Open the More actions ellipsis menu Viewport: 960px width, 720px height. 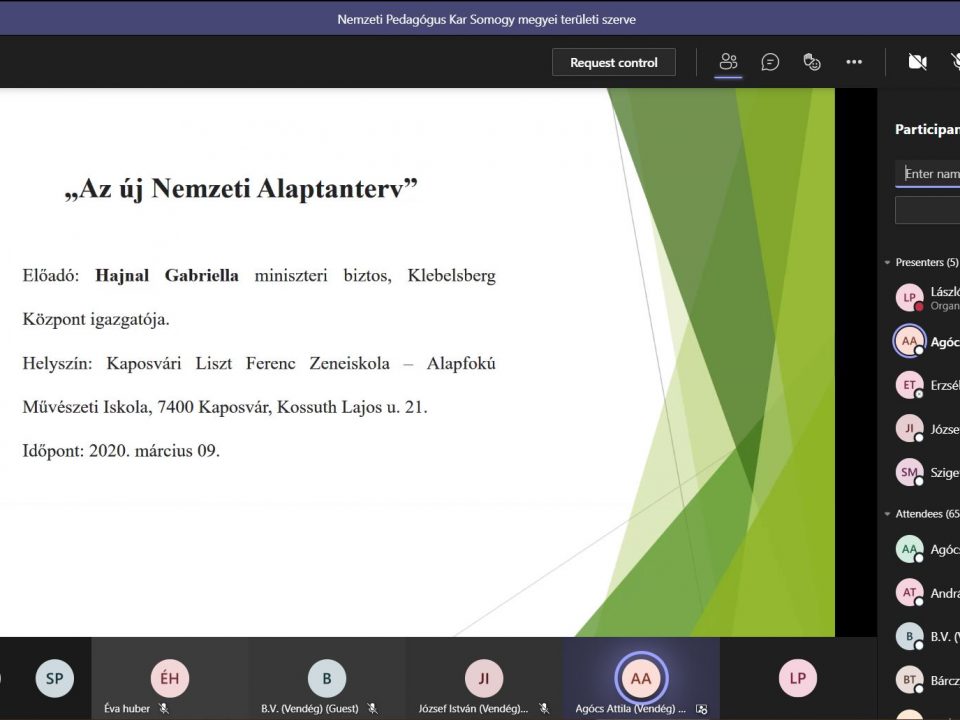pos(853,62)
